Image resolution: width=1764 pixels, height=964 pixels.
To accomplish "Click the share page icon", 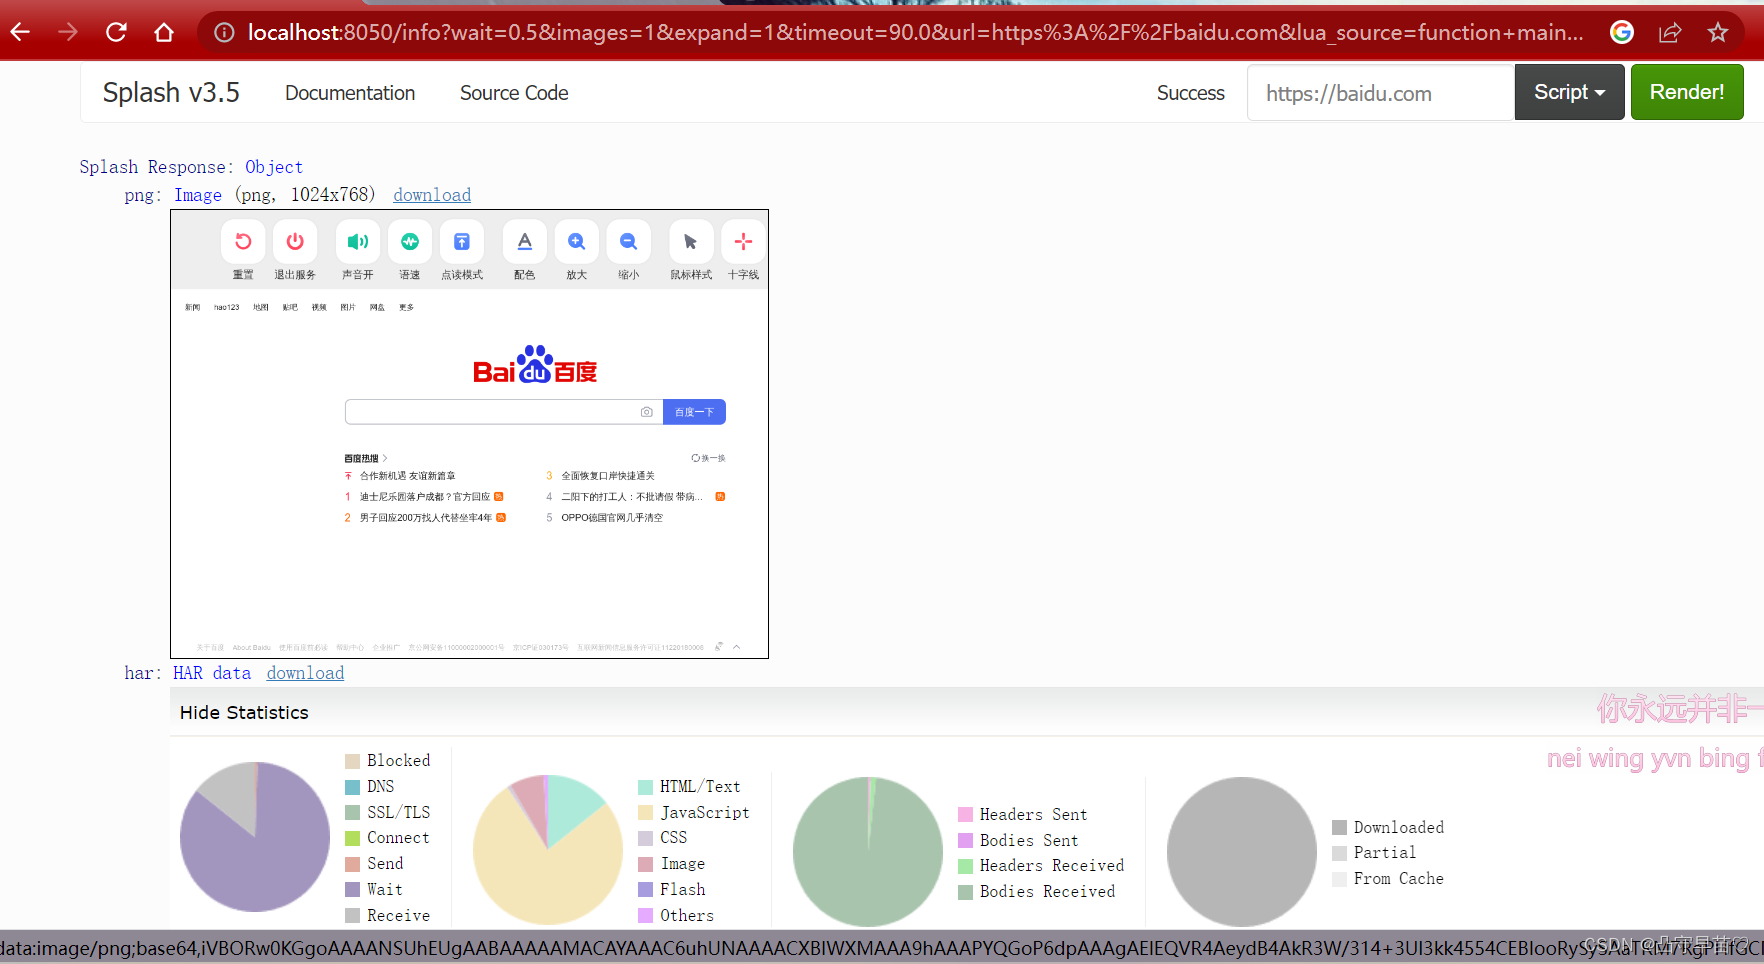I will point(1670,32).
